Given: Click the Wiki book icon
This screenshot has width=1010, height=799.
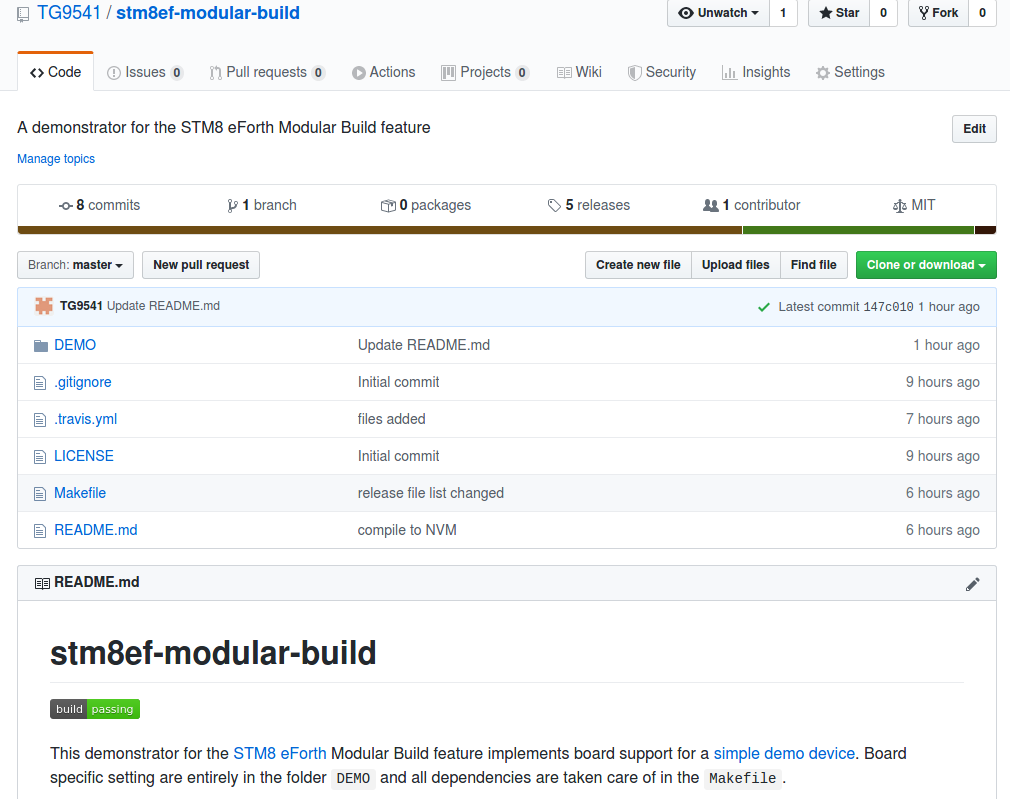Looking at the screenshot, I should click(x=564, y=73).
